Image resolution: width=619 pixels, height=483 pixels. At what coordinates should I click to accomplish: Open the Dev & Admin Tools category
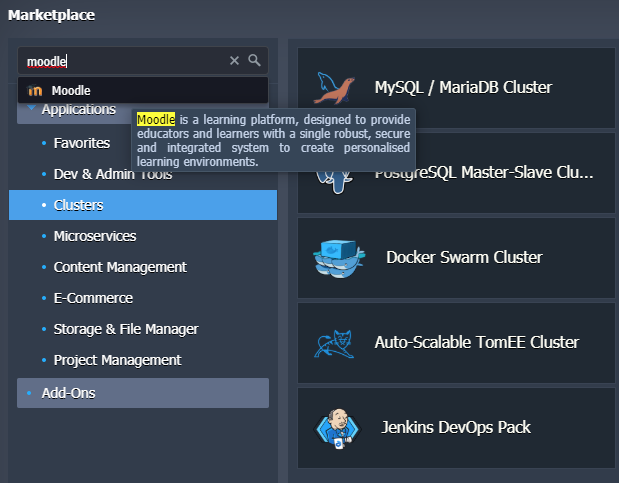[x=113, y=174]
